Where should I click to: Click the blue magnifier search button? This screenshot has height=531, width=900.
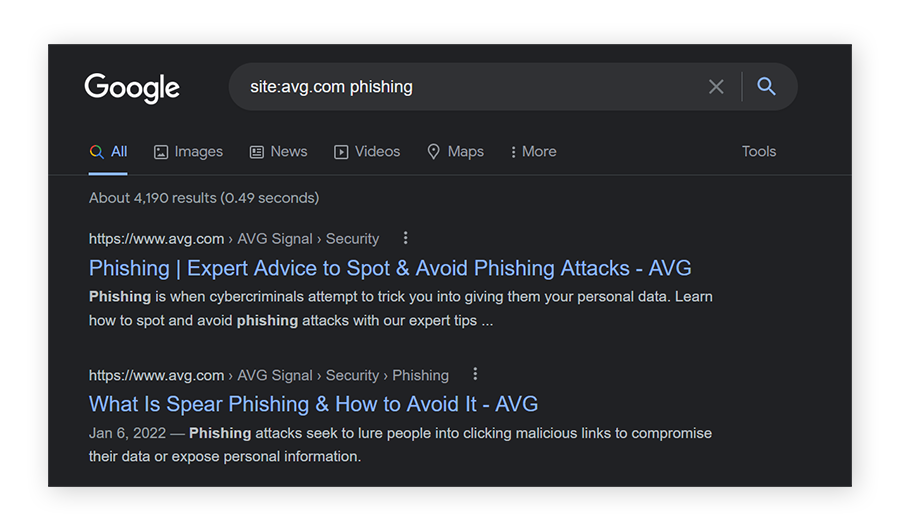767,87
